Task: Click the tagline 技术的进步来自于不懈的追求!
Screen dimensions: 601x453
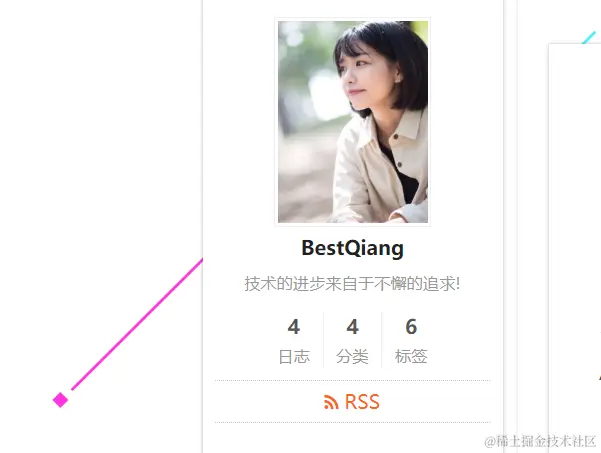Action: tap(352, 284)
